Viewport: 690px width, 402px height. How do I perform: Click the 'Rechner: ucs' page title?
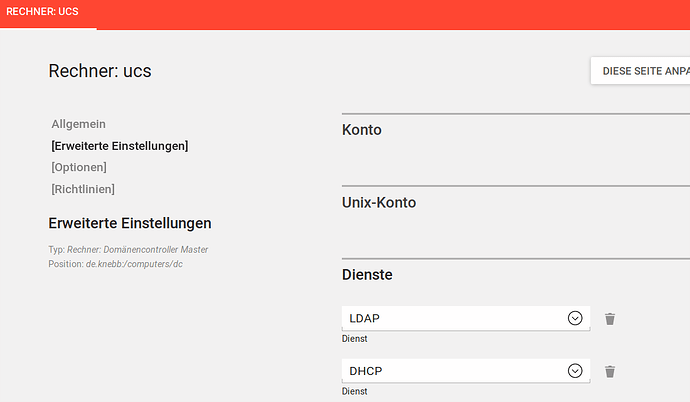click(x=100, y=71)
